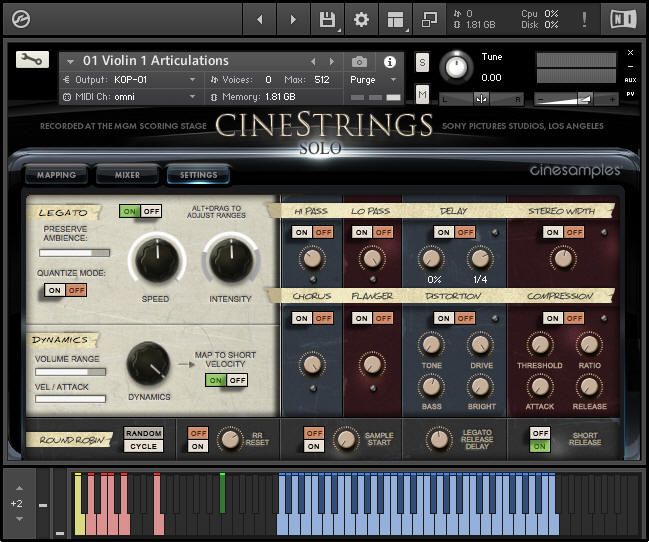Click the Compression Threshold knob
Viewport: 649px width, 542px height.
[x=540, y=344]
